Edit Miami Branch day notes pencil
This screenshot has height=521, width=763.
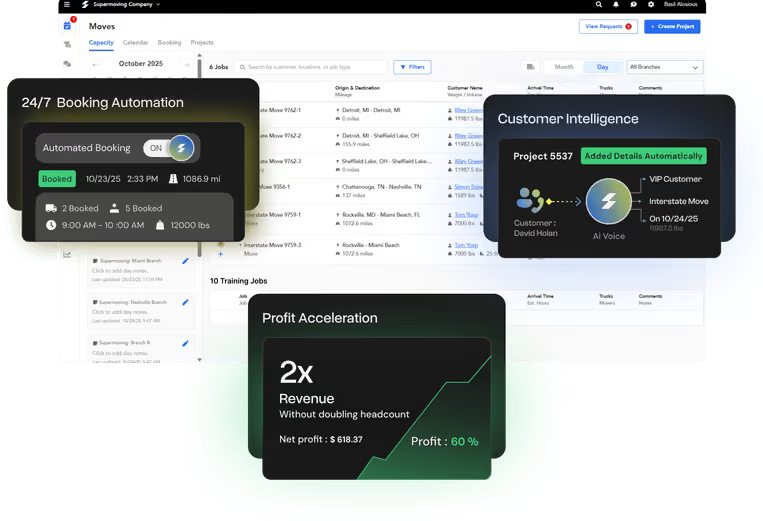pos(185,261)
